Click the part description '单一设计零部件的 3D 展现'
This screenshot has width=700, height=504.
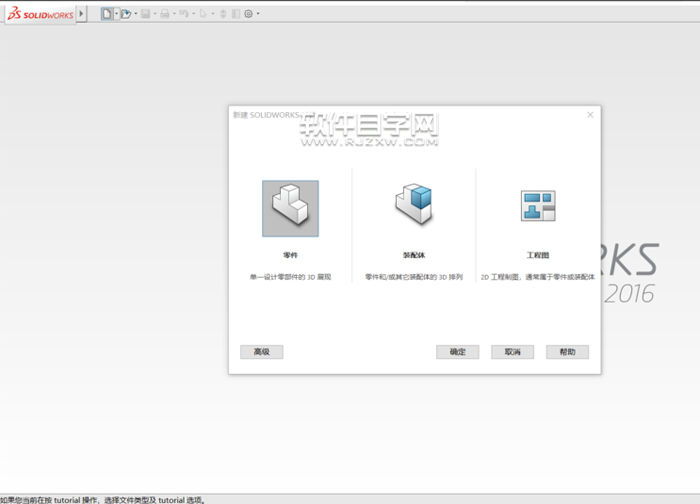coord(290,277)
